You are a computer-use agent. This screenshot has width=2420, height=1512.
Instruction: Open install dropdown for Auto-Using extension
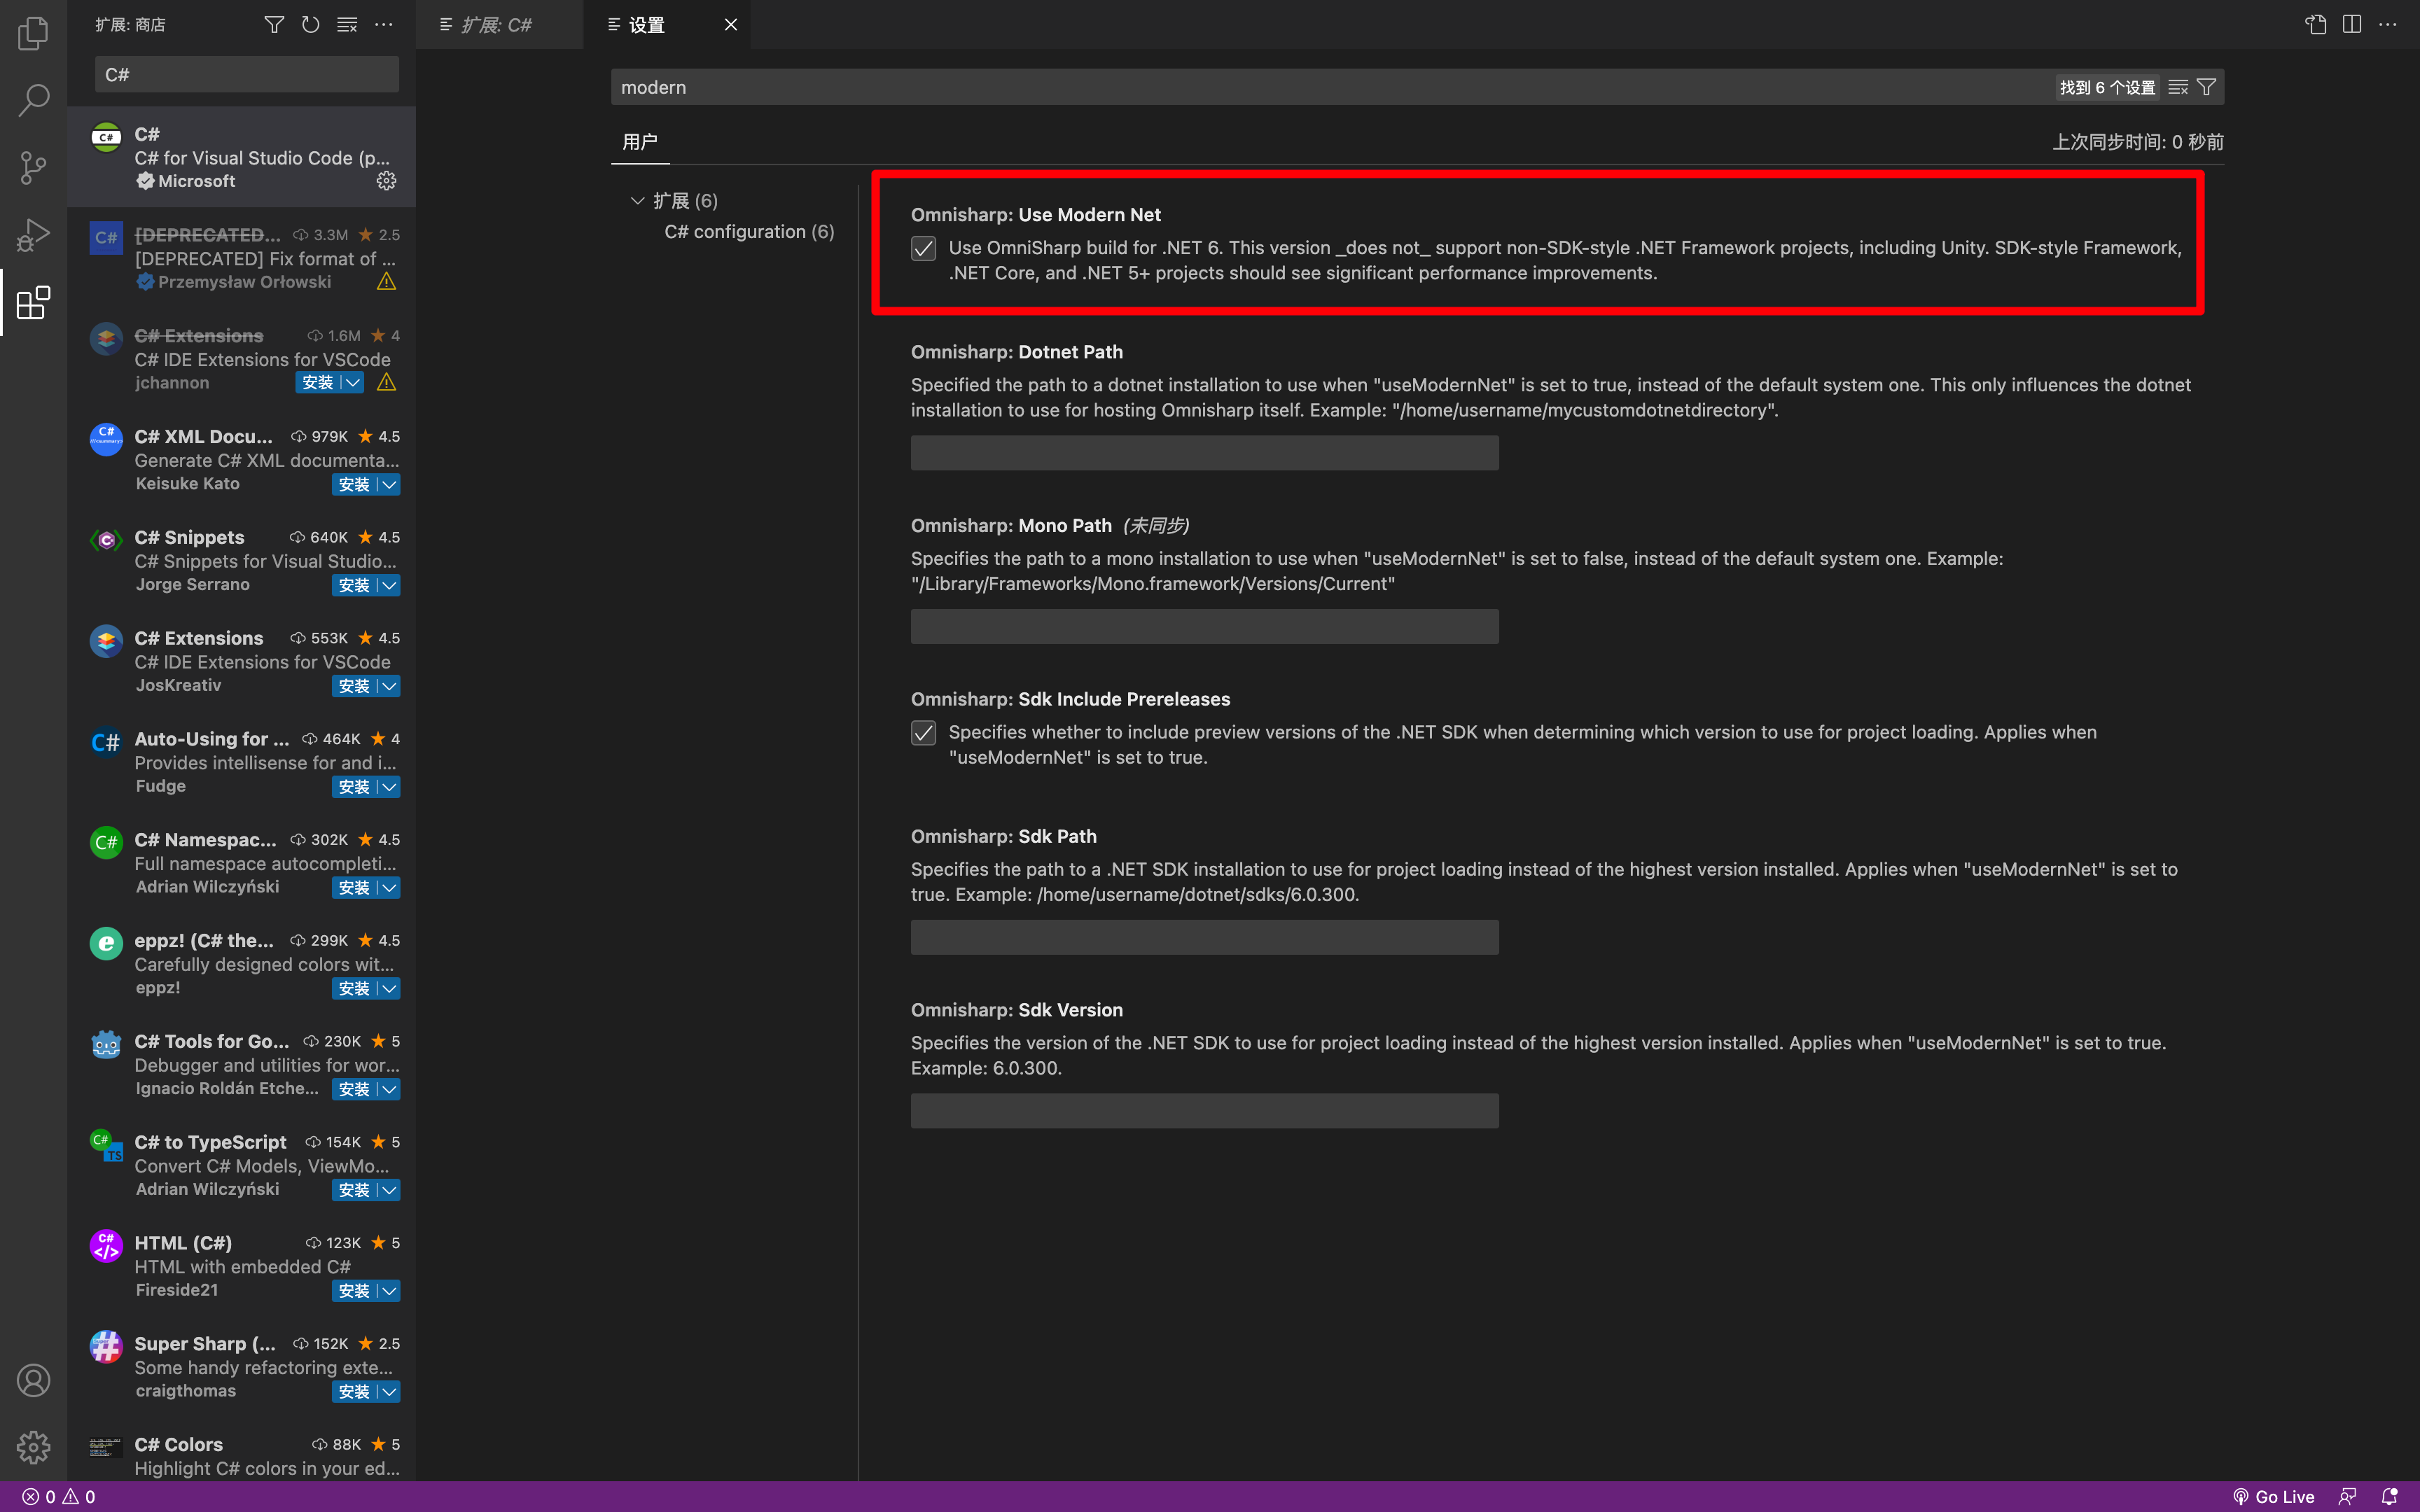(389, 787)
